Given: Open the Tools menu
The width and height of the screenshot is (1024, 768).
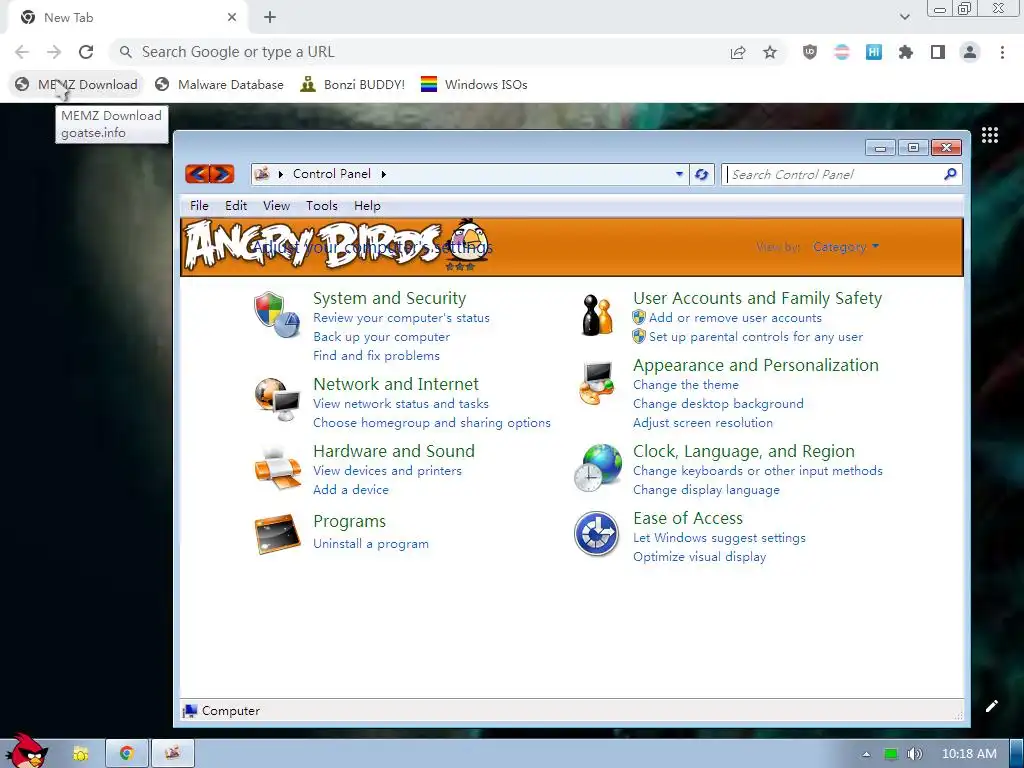Looking at the screenshot, I should (x=322, y=206).
